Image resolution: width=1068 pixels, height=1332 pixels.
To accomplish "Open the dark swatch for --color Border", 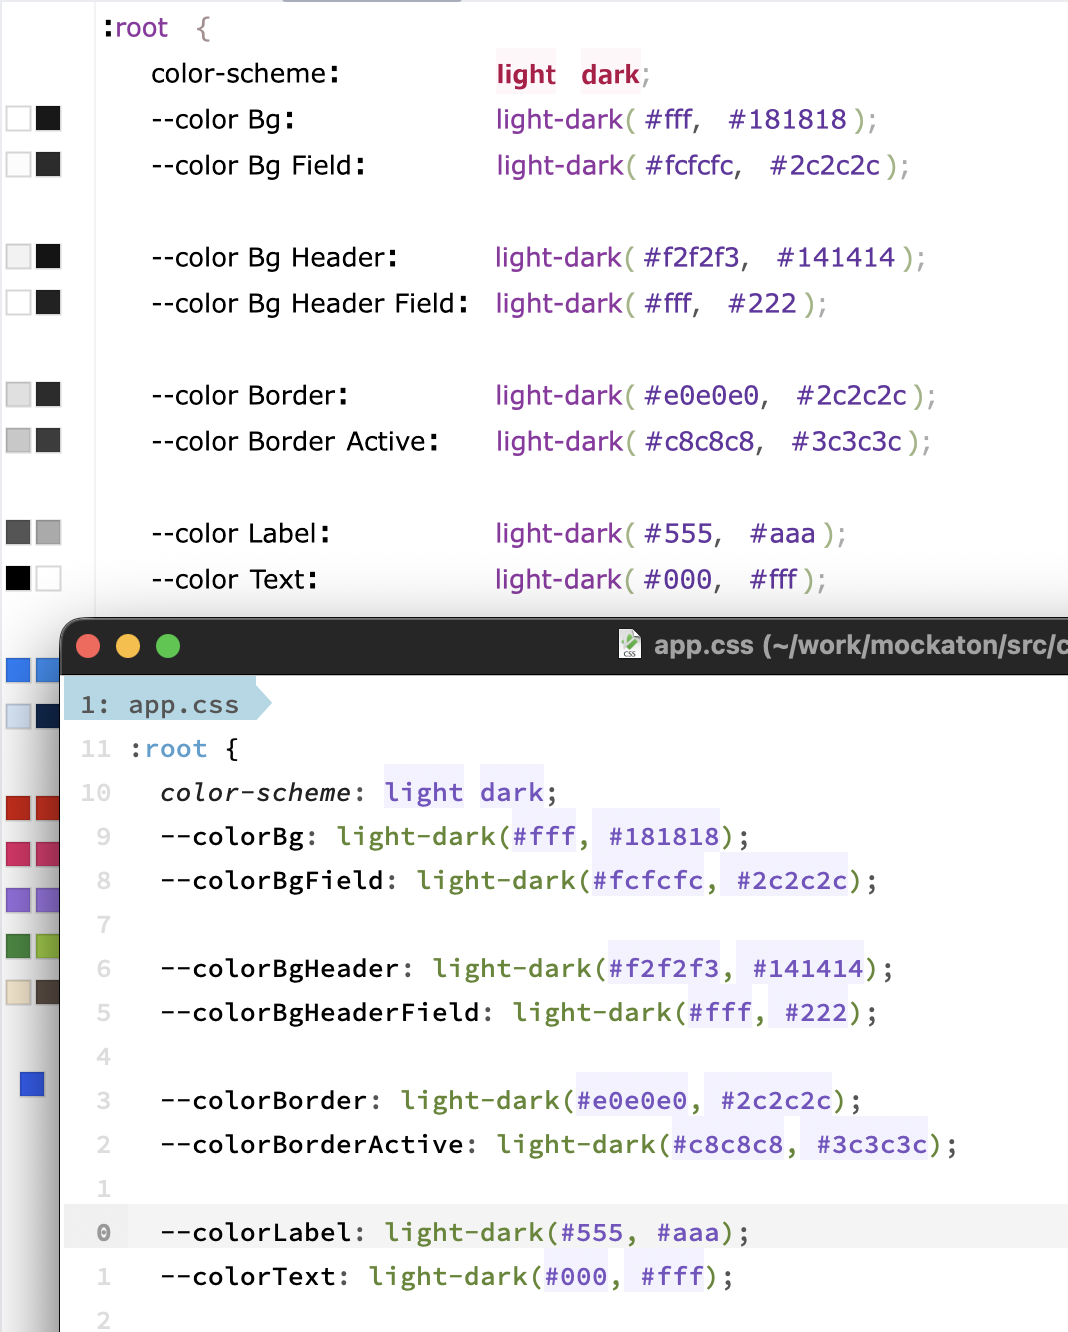I will click(x=48, y=394).
